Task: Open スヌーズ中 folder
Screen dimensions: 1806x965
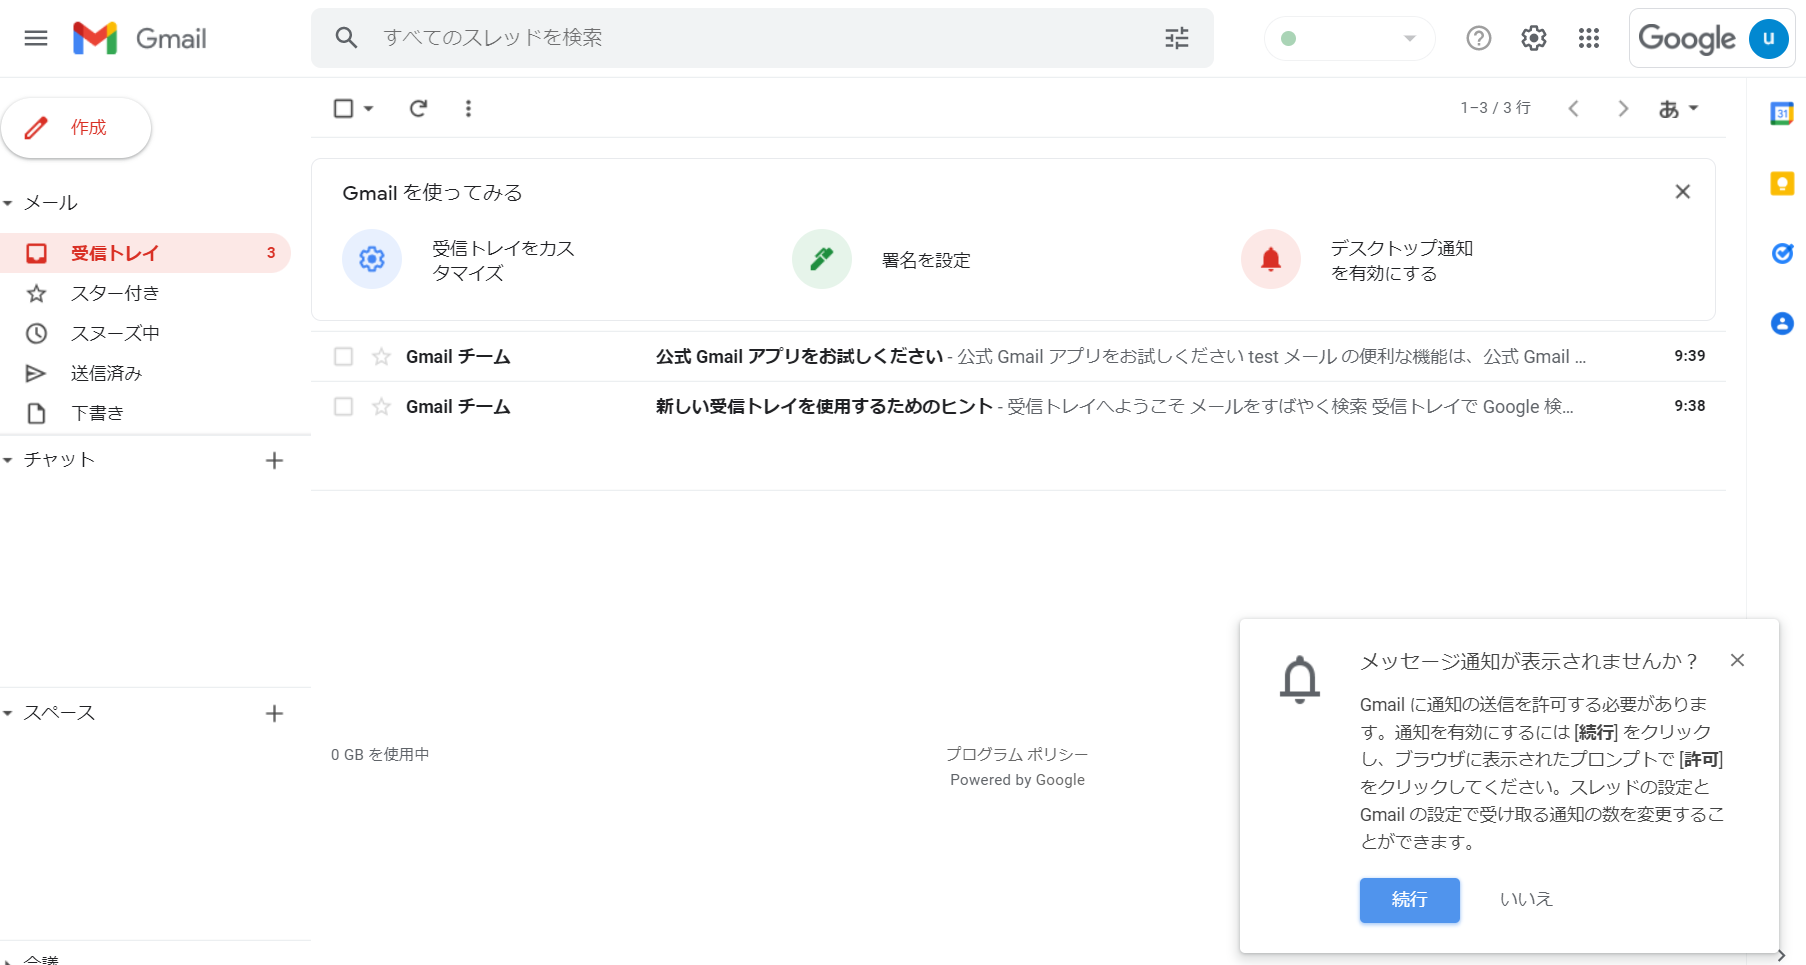Action: [145, 333]
